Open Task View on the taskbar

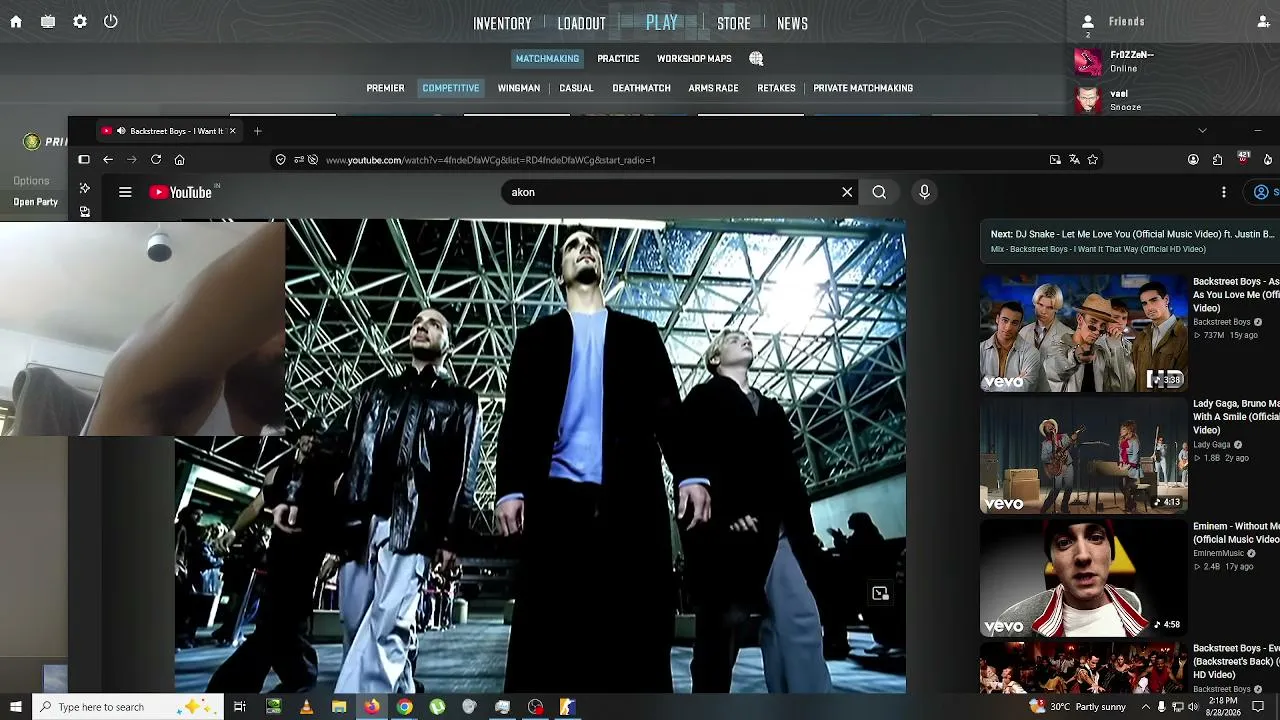pyautogui.click(x=240, y=707)
